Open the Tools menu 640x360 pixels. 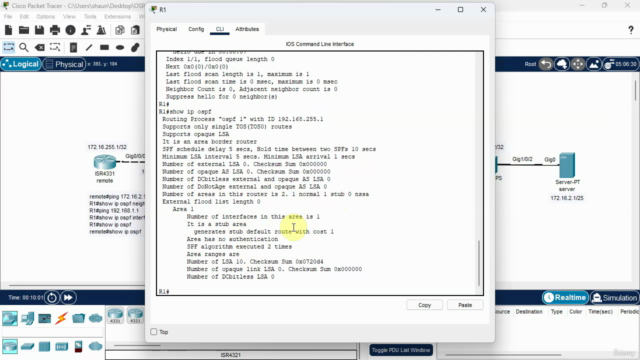(90, 17)
